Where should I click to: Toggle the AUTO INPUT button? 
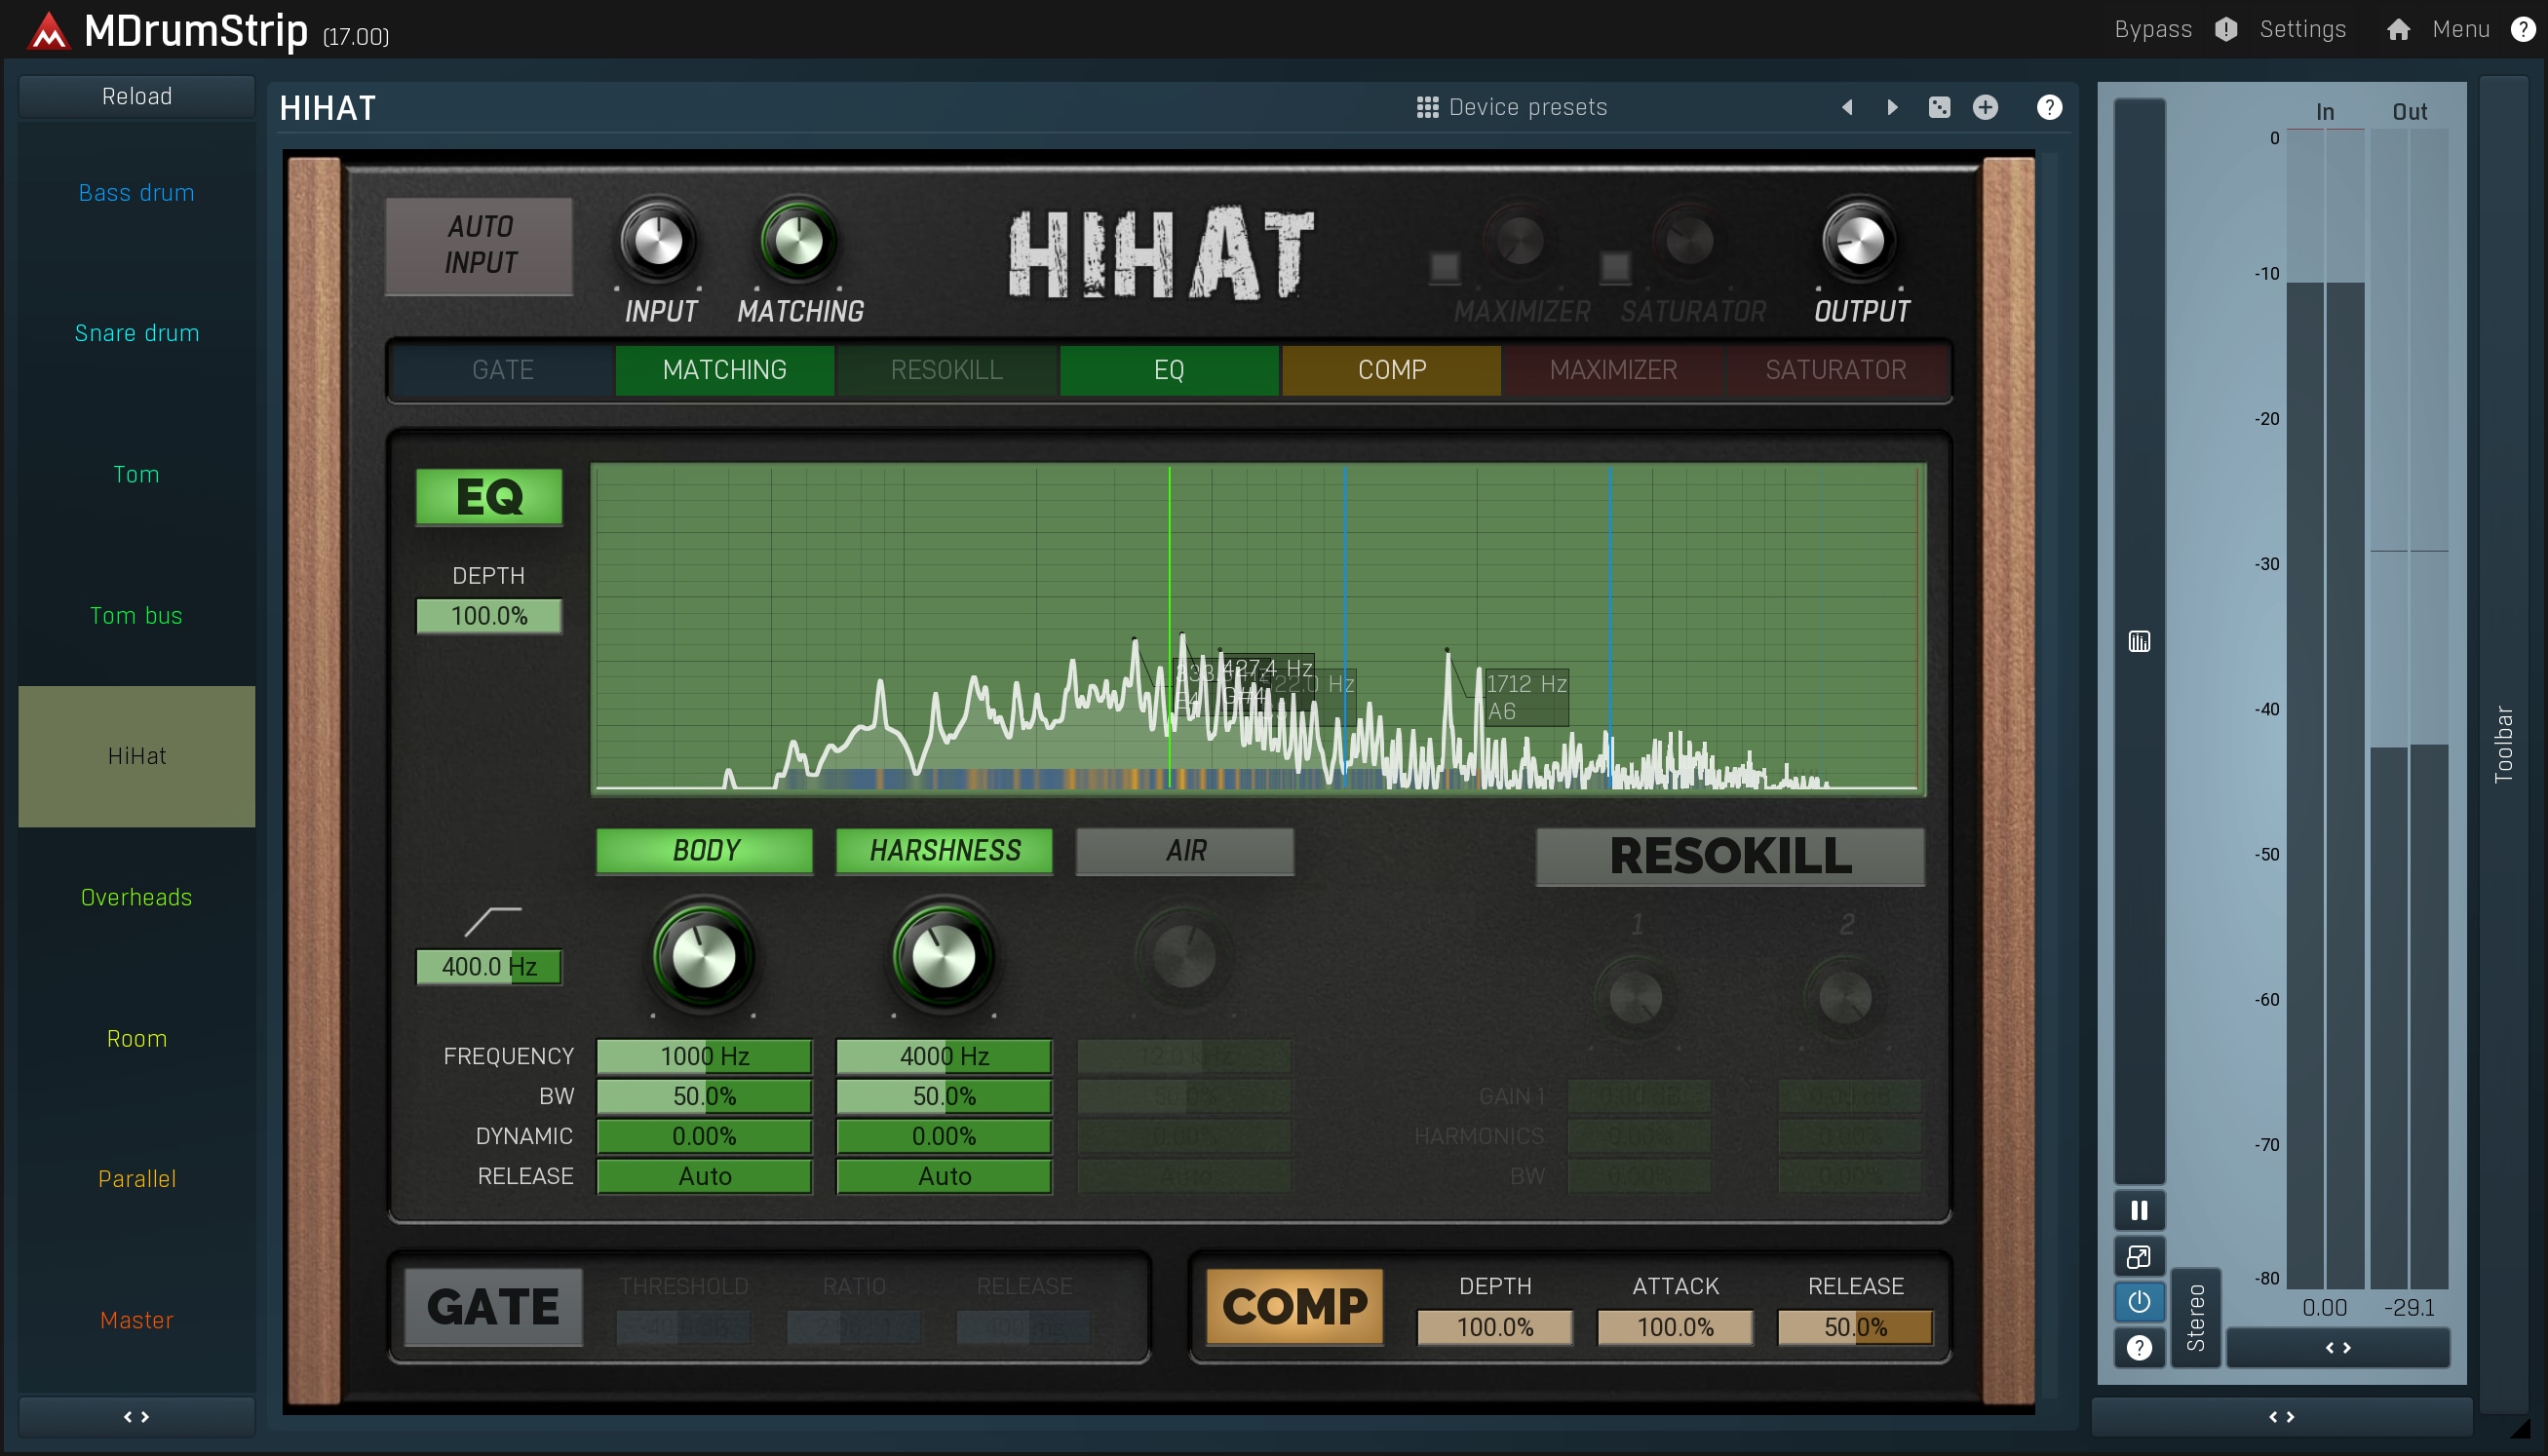(480, 245)
